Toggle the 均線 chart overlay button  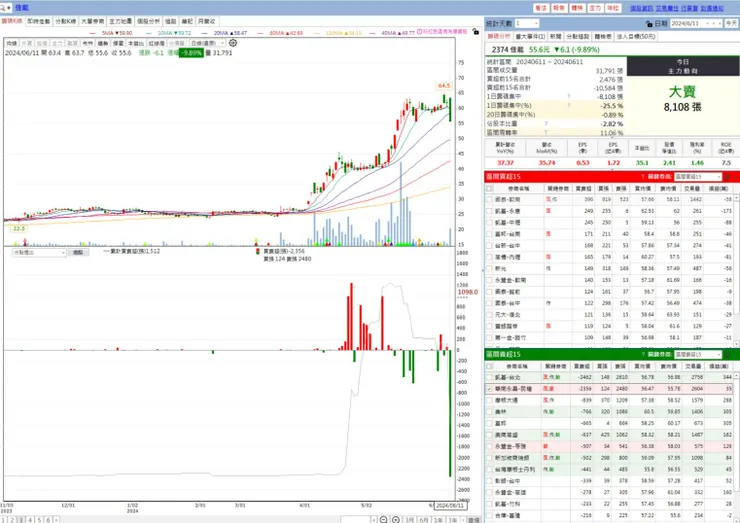(x=11, y=43)
